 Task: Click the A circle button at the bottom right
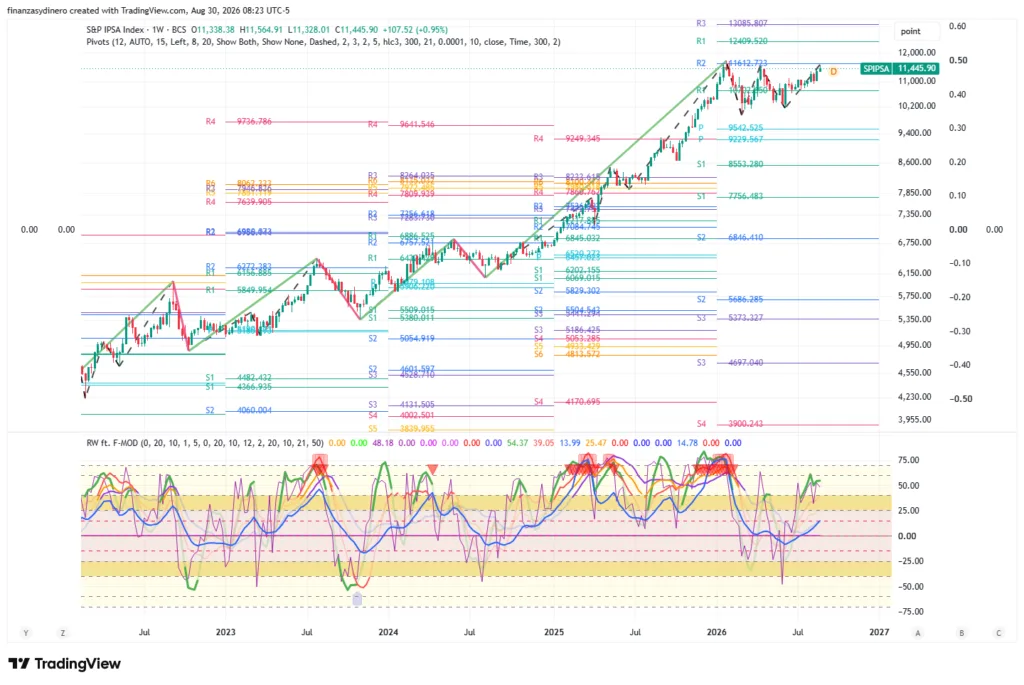(x=918, y=633)
